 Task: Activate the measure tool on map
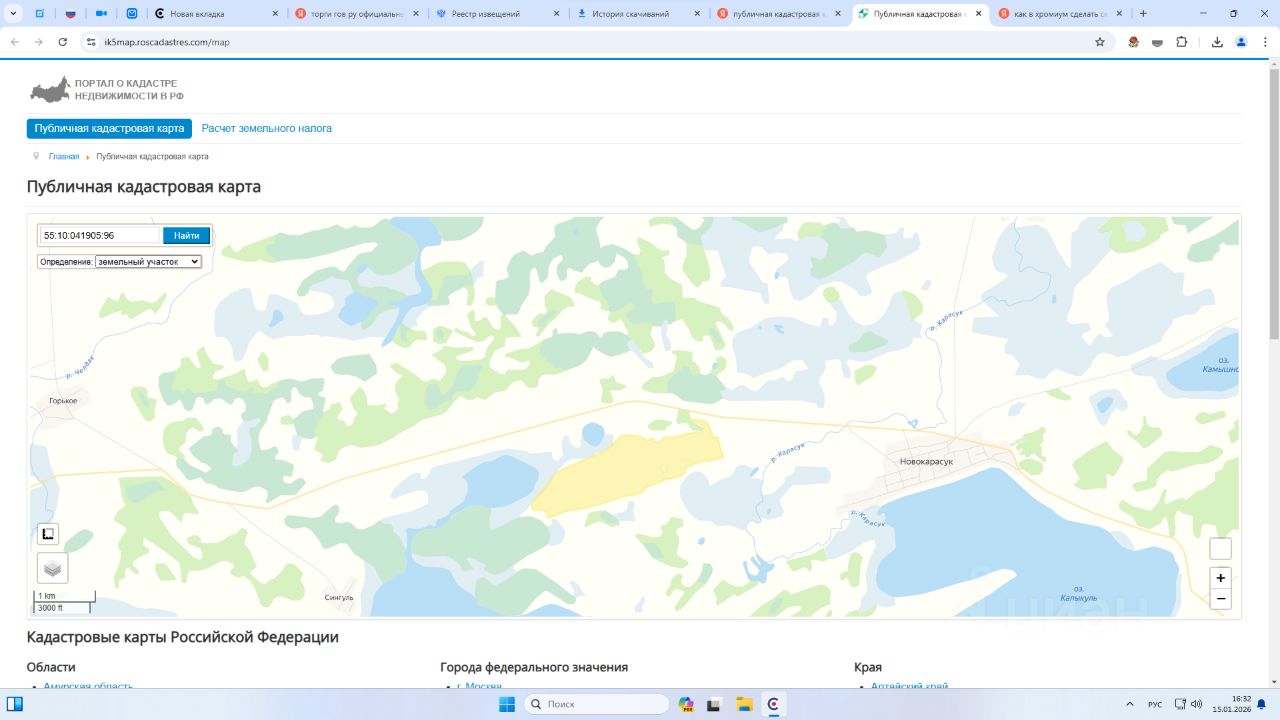tap(48, 534)
